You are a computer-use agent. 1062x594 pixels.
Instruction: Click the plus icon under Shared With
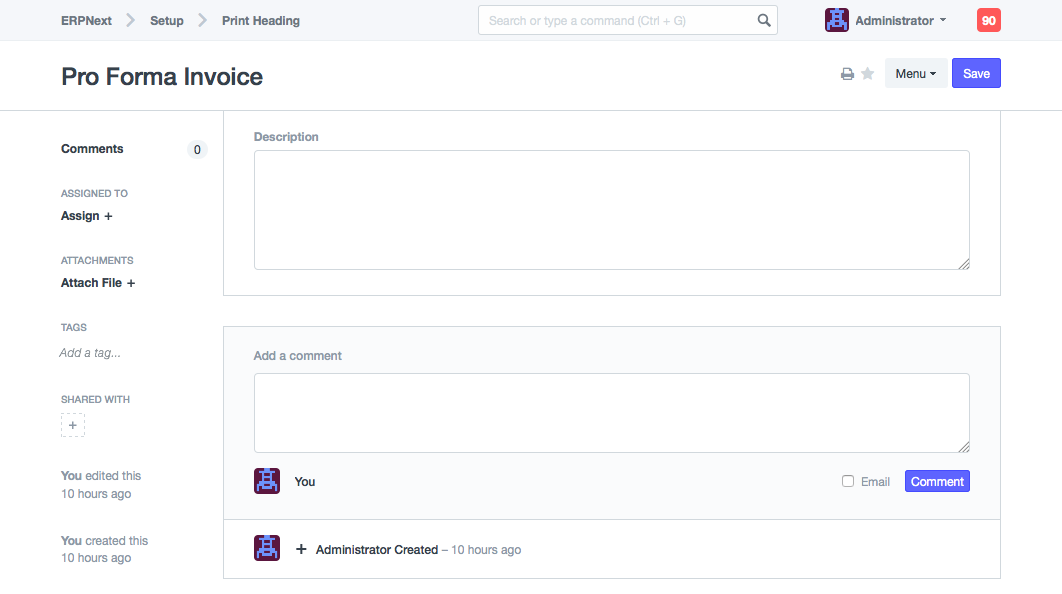coord(73,425)
